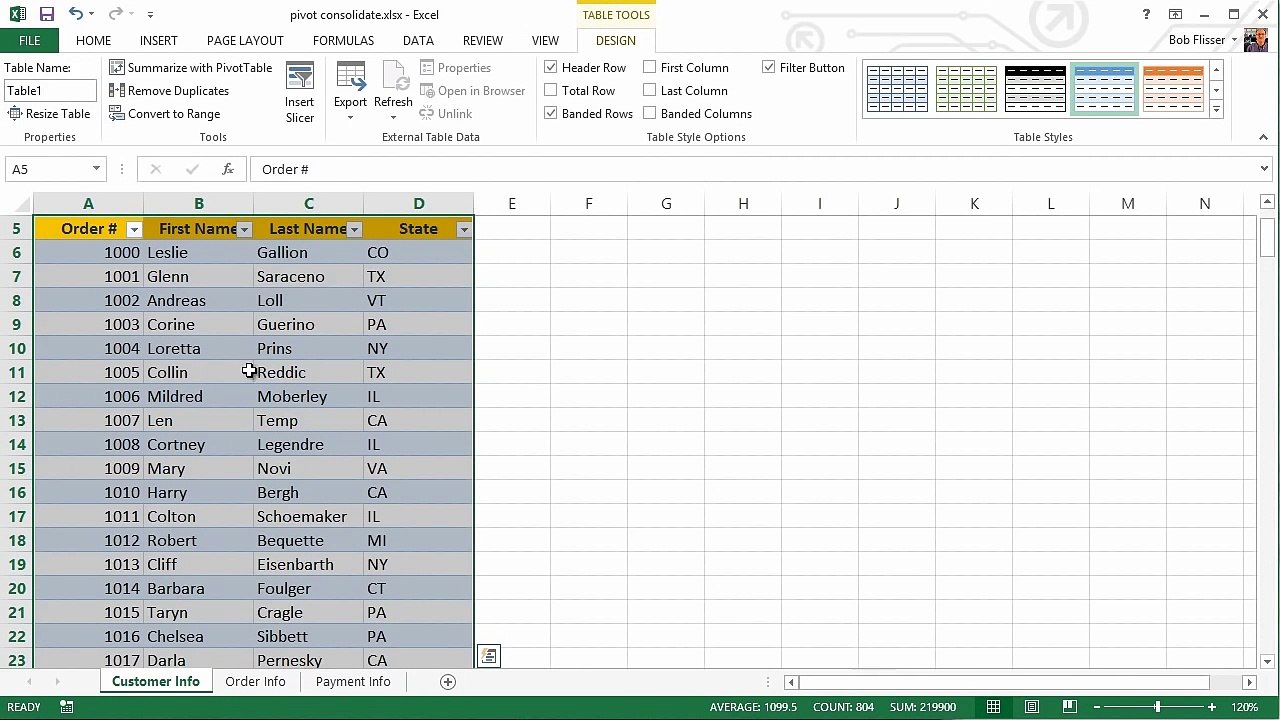Add a new sheet with plus icon
Viewport: 1280px width, 720px height.
(x=448, y=681)
